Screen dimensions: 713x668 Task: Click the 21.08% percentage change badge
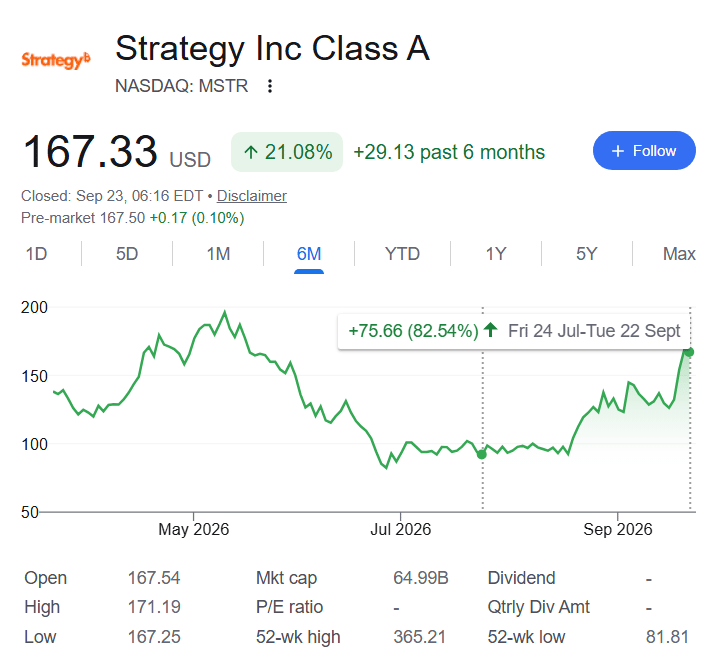tap(287, 152)
